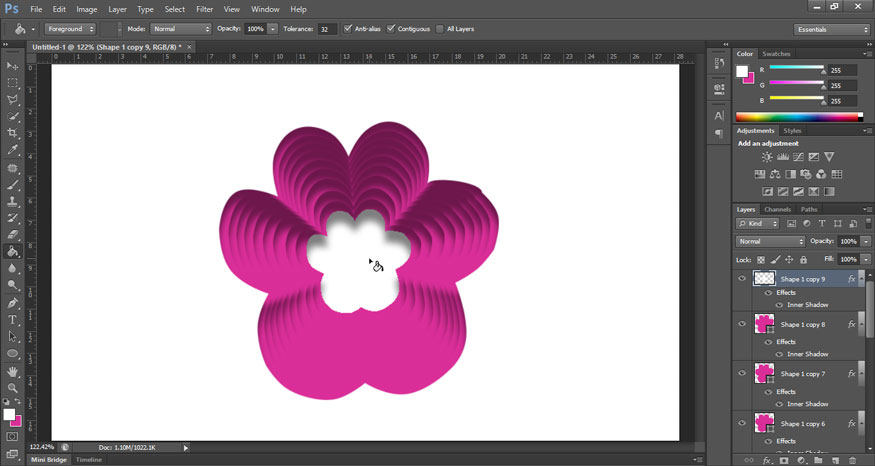Enable the All Layers checkbox
This screenshot has width=875, height=466.
point(440,29)
